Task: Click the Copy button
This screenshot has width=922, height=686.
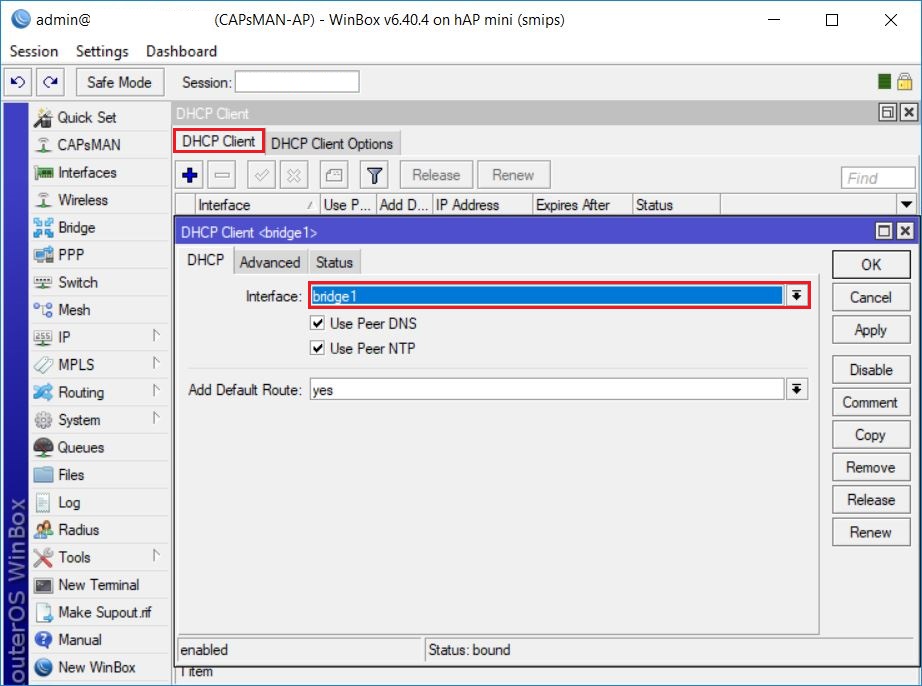Action: (x=871, y=434)
